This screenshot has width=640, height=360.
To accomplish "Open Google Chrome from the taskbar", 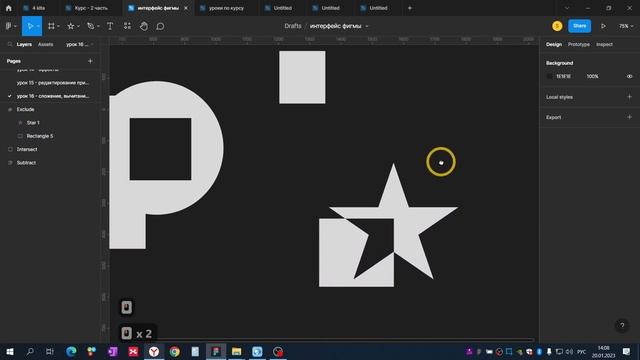I will (175, 351).
